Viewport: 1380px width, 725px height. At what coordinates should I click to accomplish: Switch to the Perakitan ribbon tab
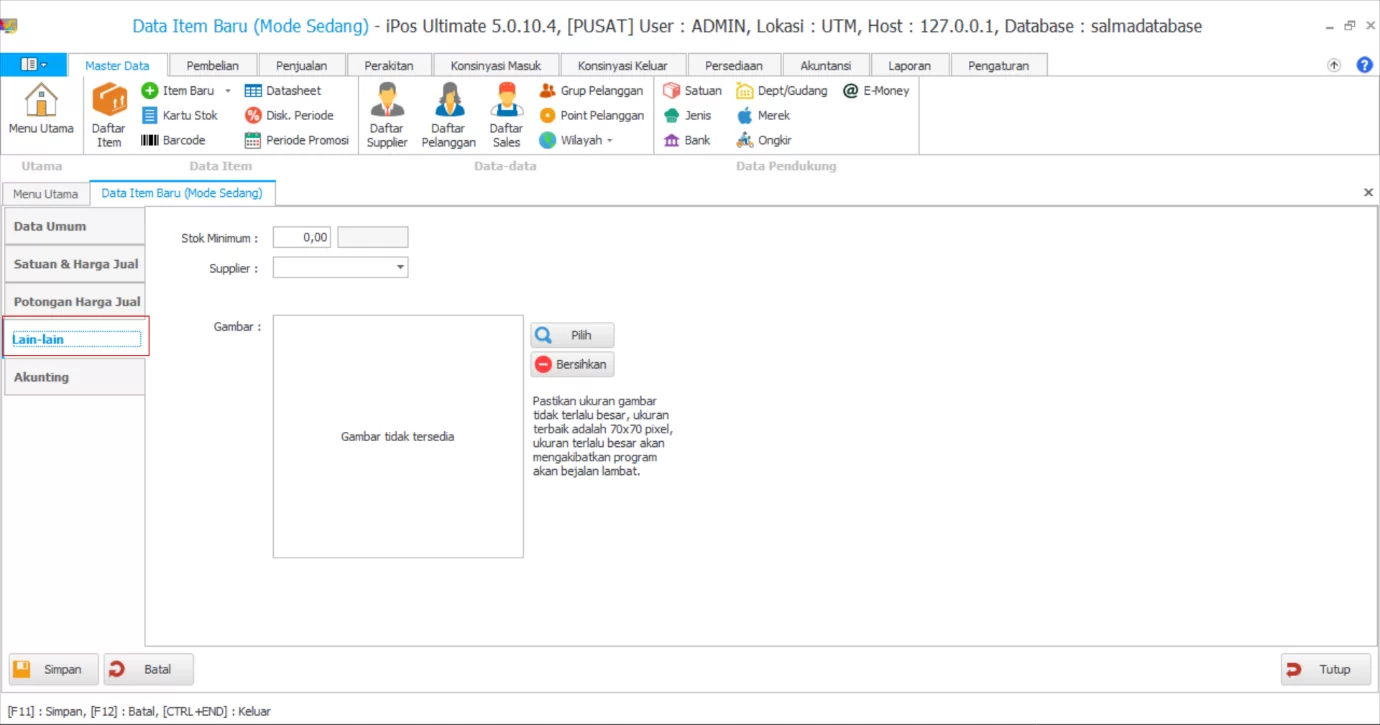pyautogui.click(x=389, y=65)
